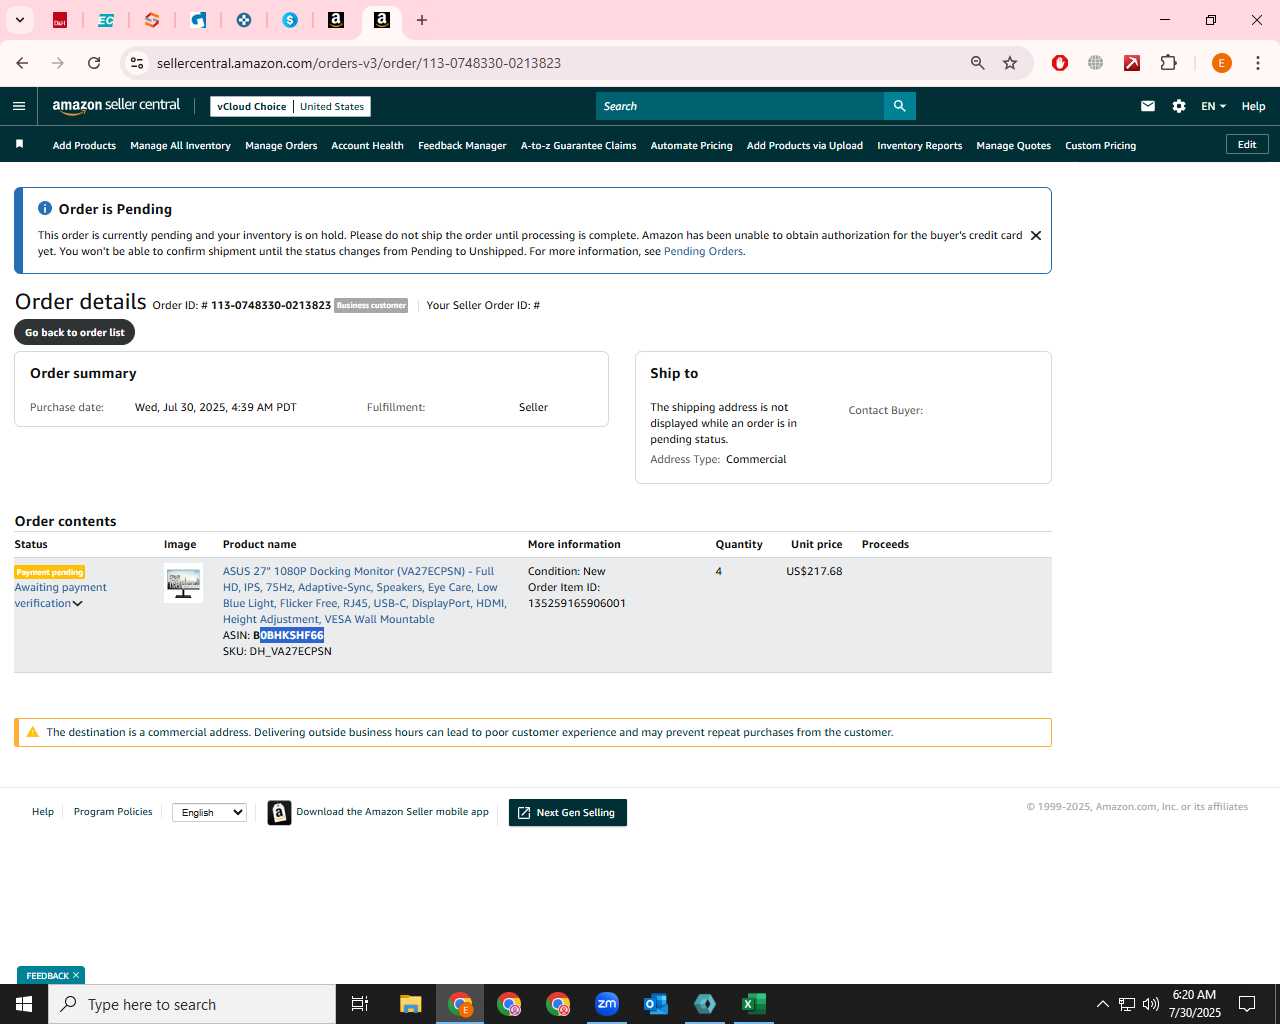Open the ASUS 27" Docking Monitor product link
The image size is (1280, 1024).
(x=364, y=595)
